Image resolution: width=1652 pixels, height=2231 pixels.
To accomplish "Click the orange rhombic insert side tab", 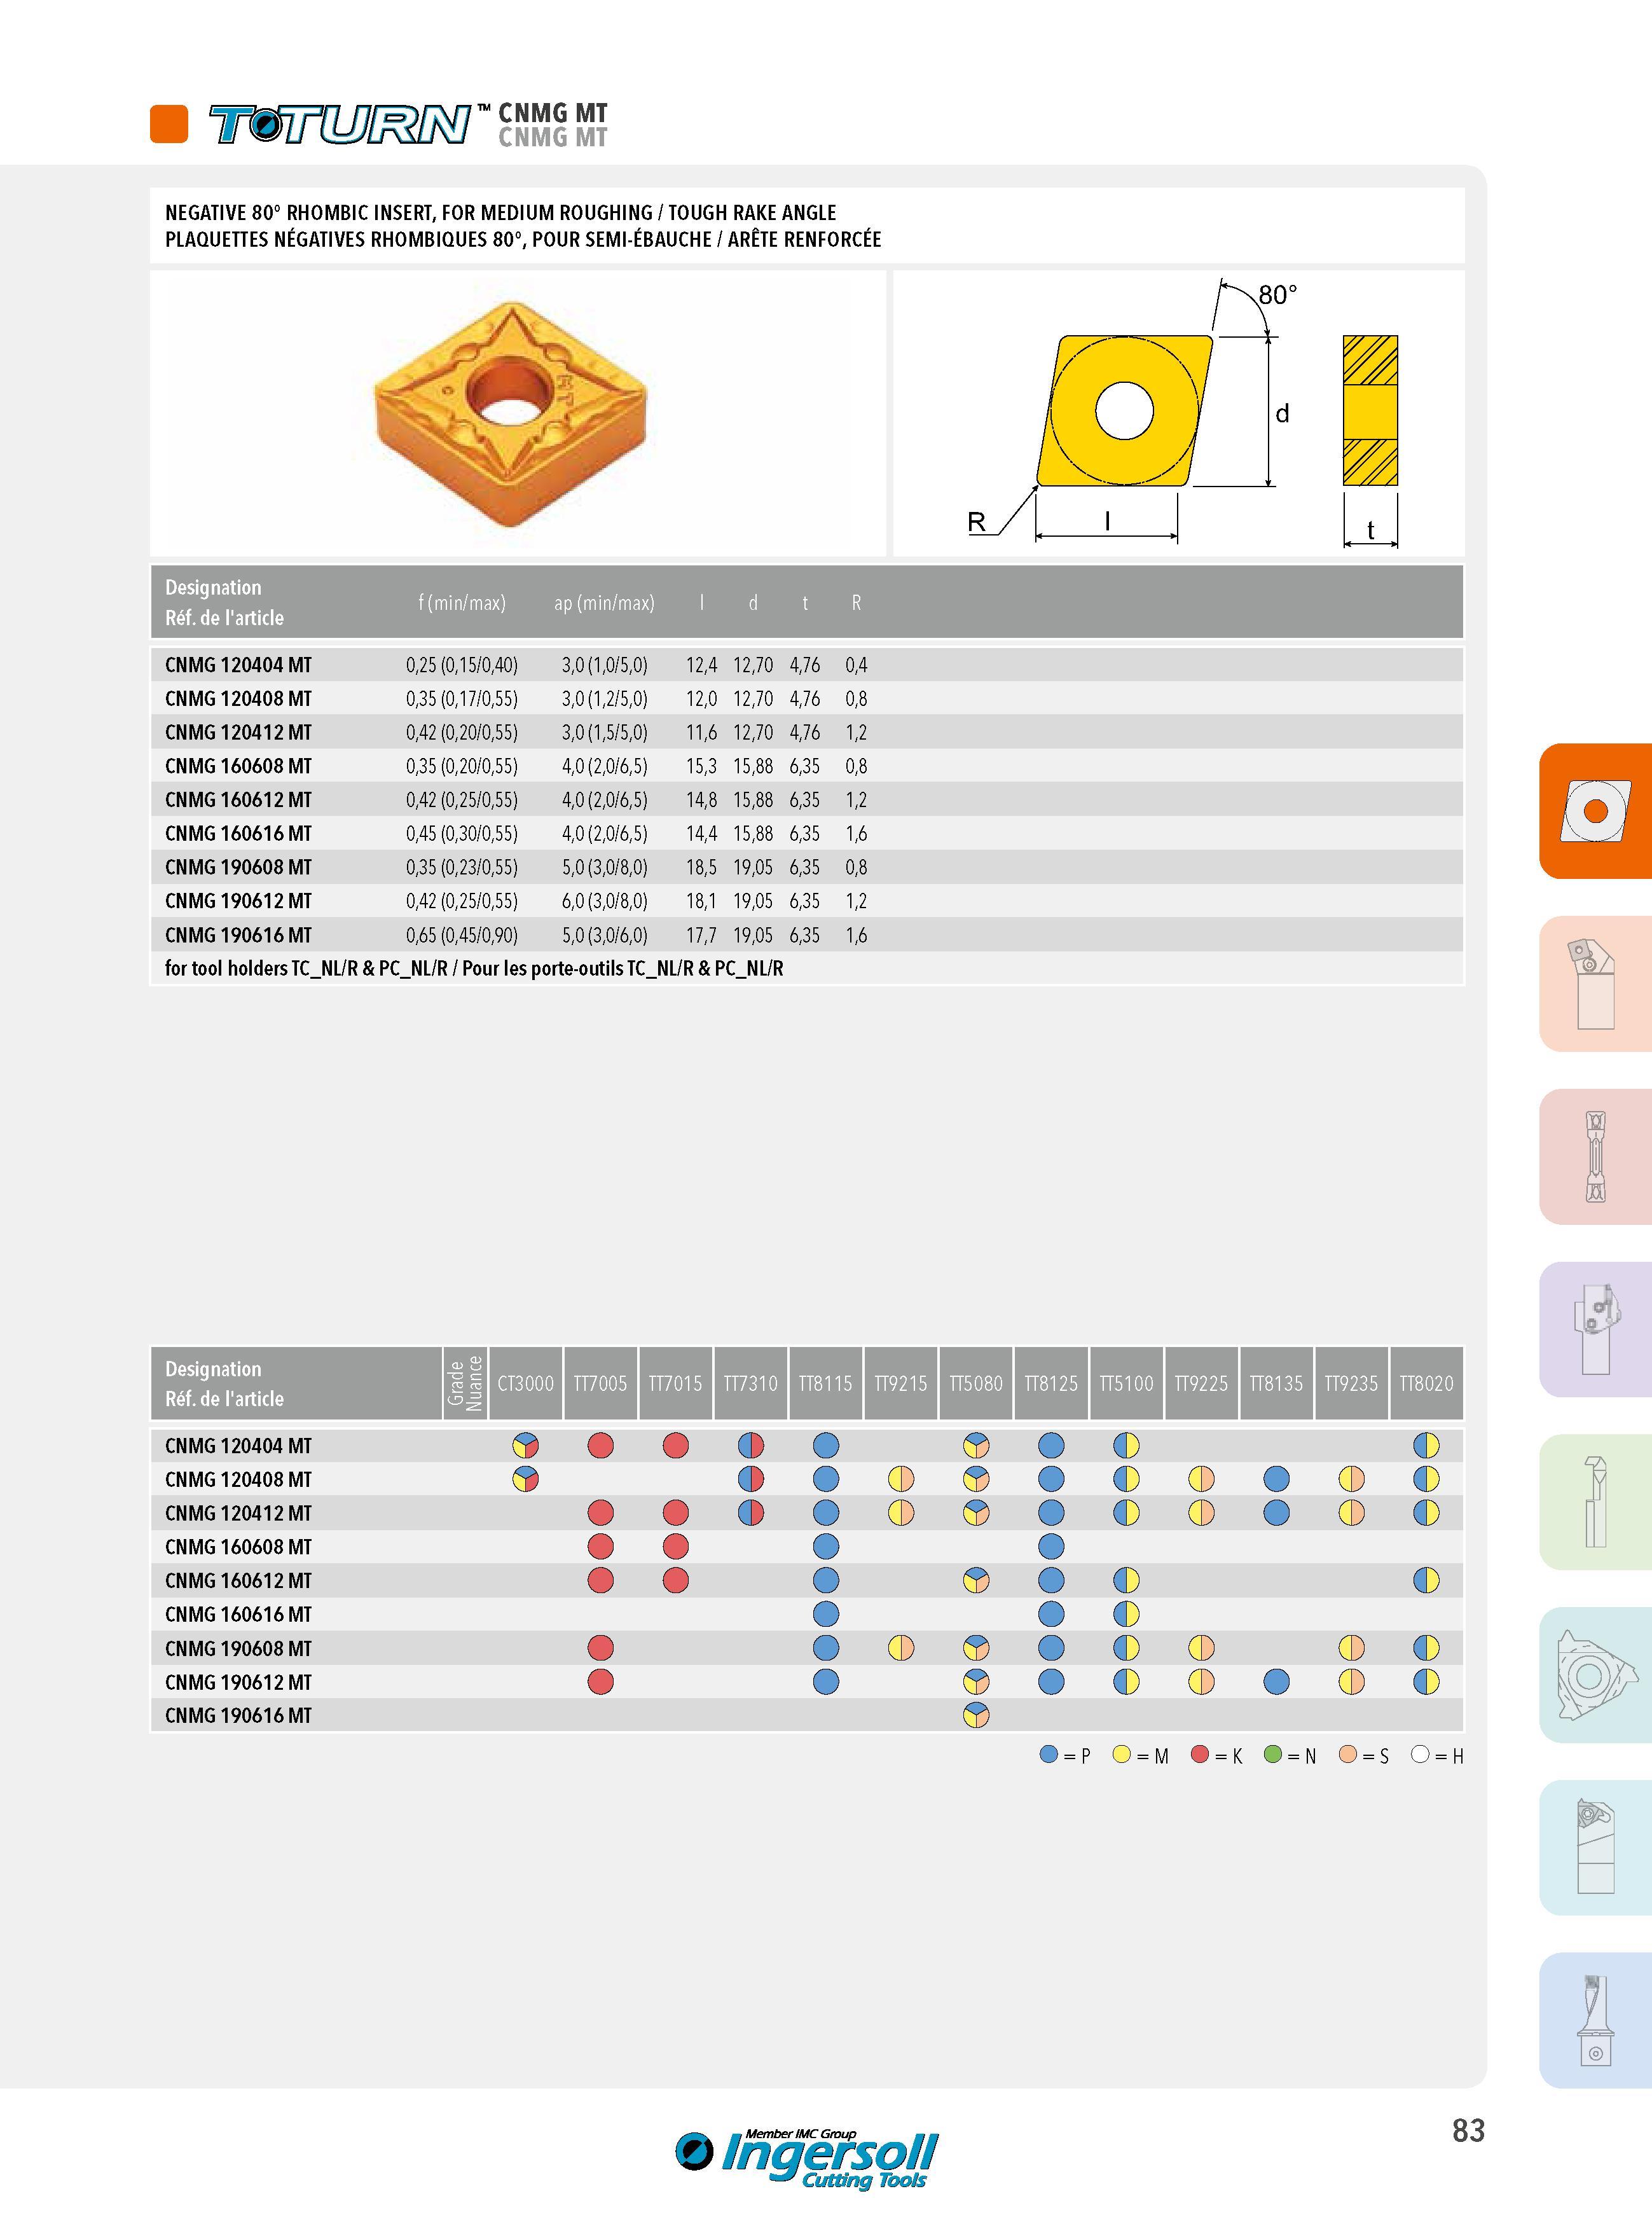I will [x=1595, y=811].
